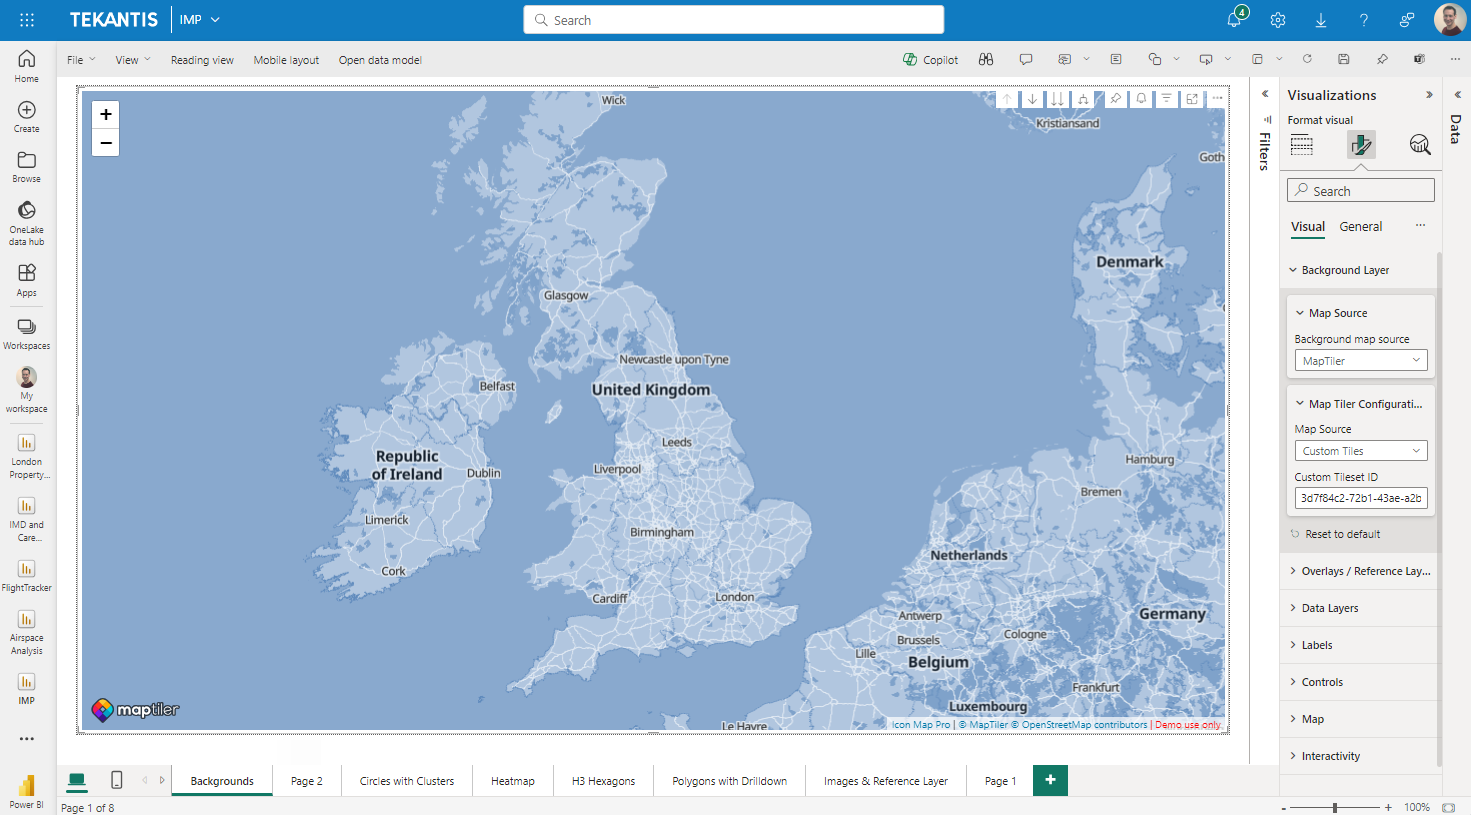1471x815 pixels.
Task: Pin the map visual to a dashboard
Action: pos(1115,98)
